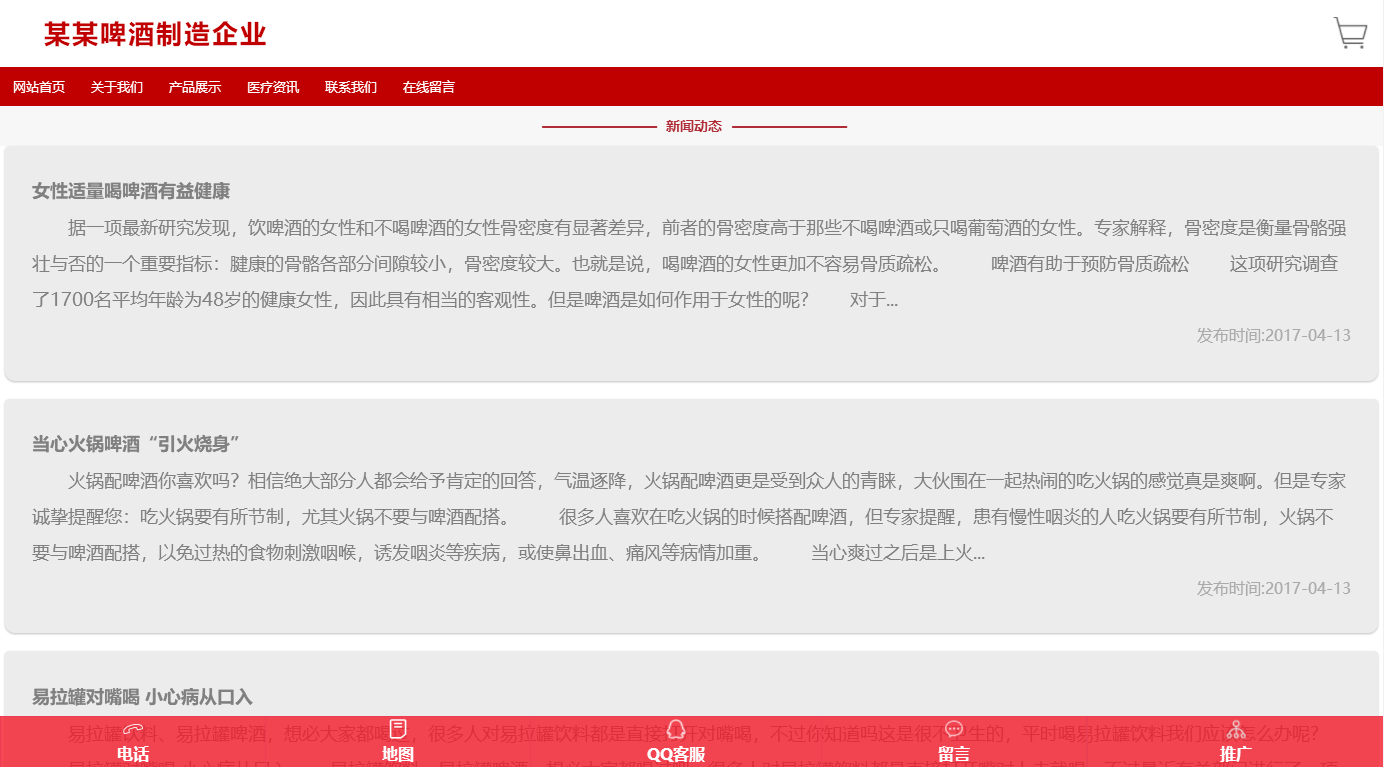Go to 网站首页 in navigation bar
This screenshot has height=767, width=1384.
pyautogui.click(x=39, y=87)
